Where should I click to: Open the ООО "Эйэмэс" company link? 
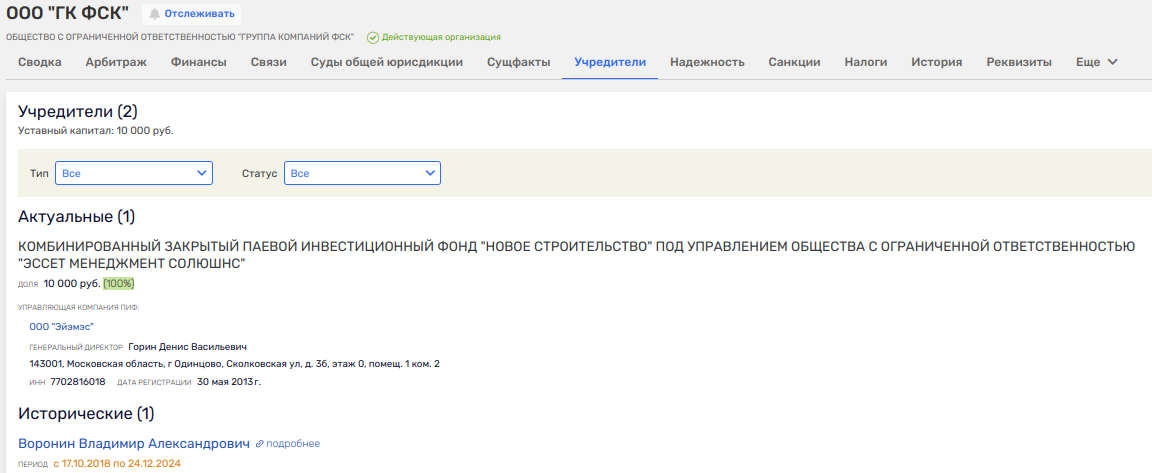click(55, 326)
